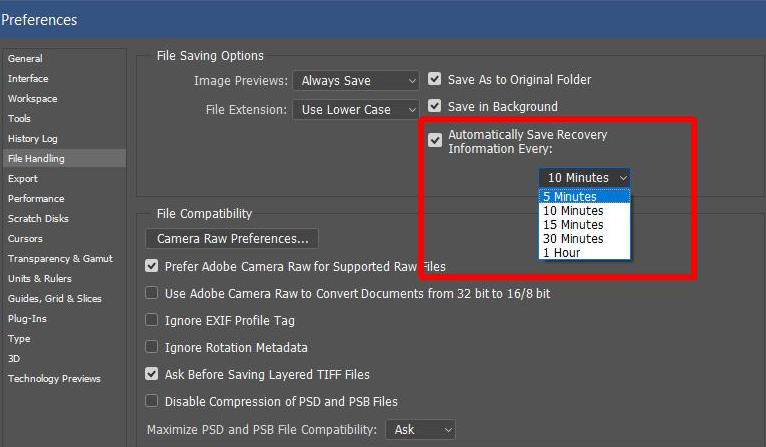The width and height of the screenshot is (766, 447).
Task: Choose 15 Minutes from the interval list
Action: (x=584, y=225)
